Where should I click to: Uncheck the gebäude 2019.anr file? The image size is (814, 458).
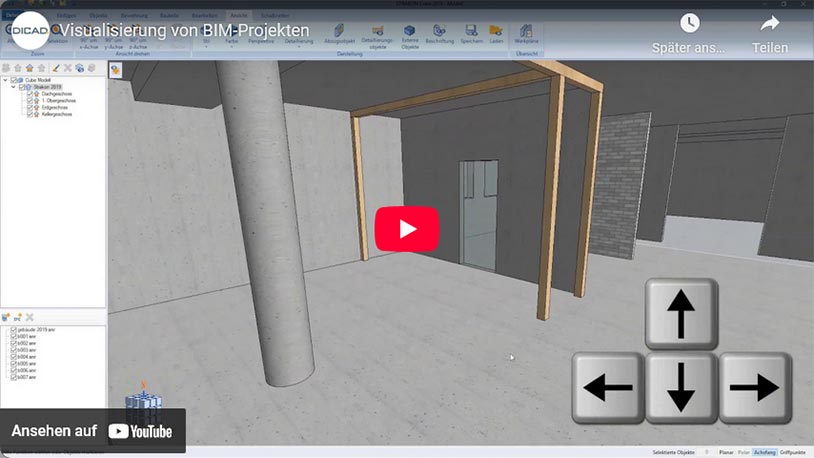tap(13, 330)
